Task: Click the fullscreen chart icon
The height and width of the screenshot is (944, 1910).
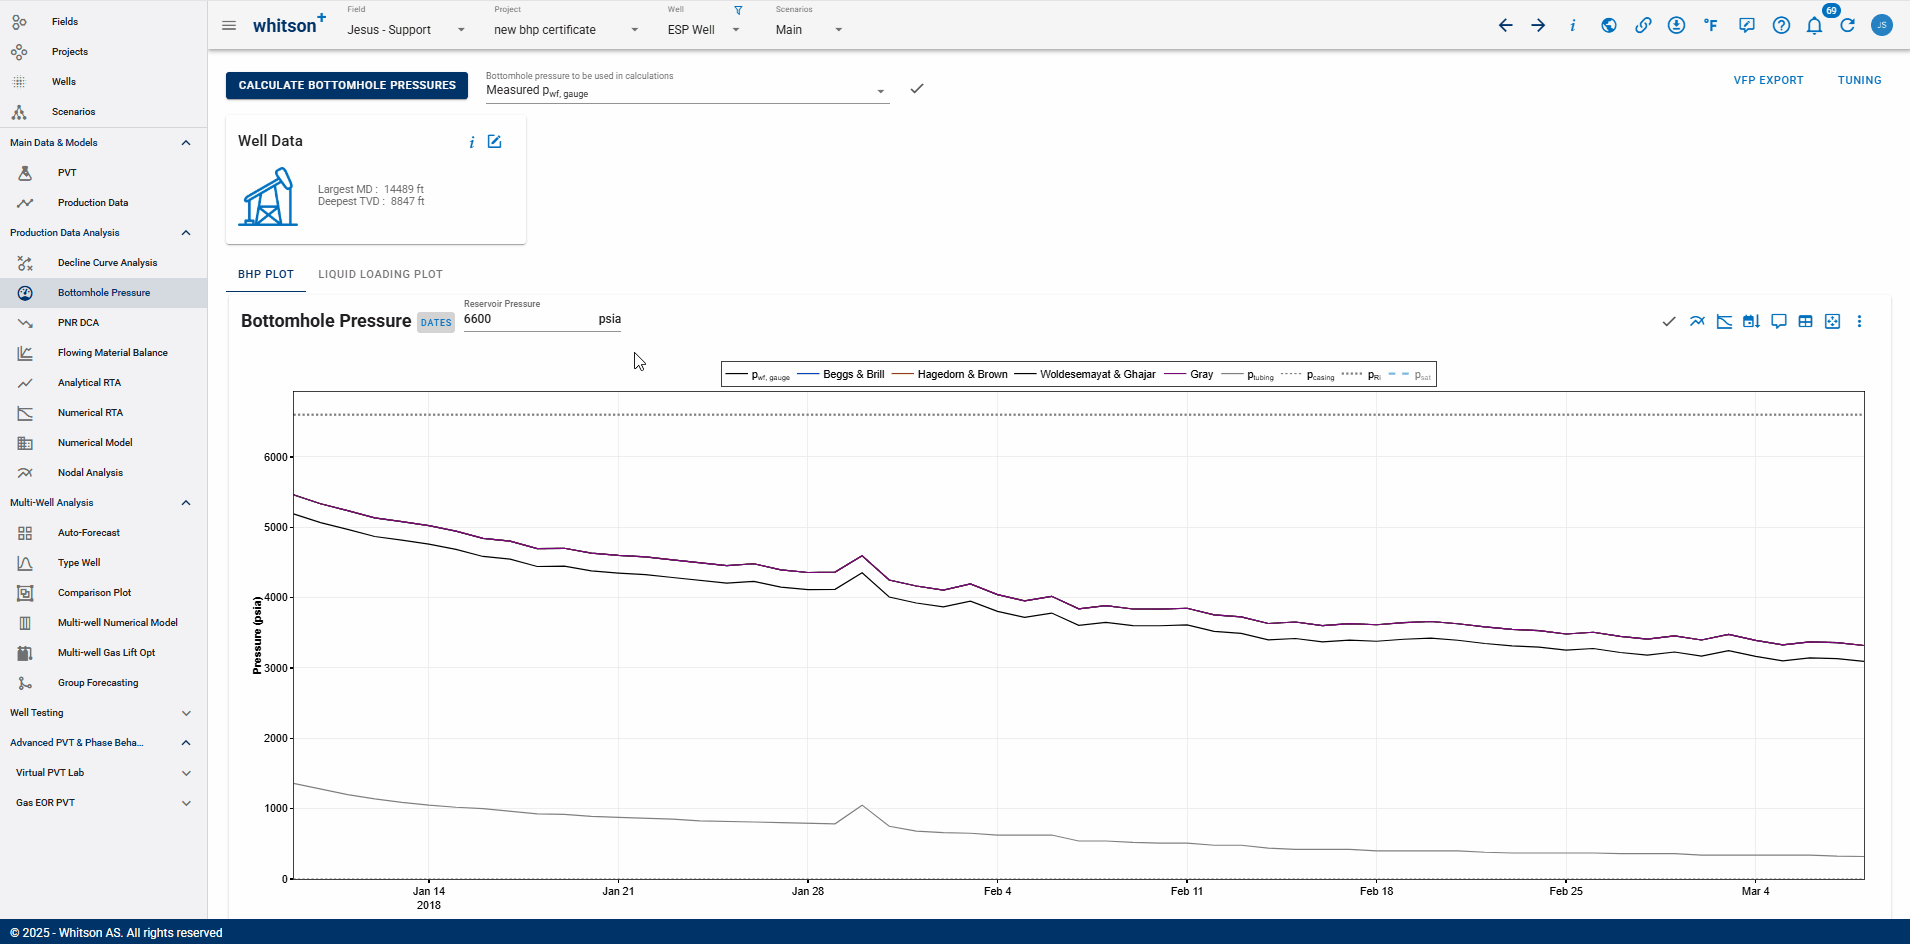Action: (1832, 322)
